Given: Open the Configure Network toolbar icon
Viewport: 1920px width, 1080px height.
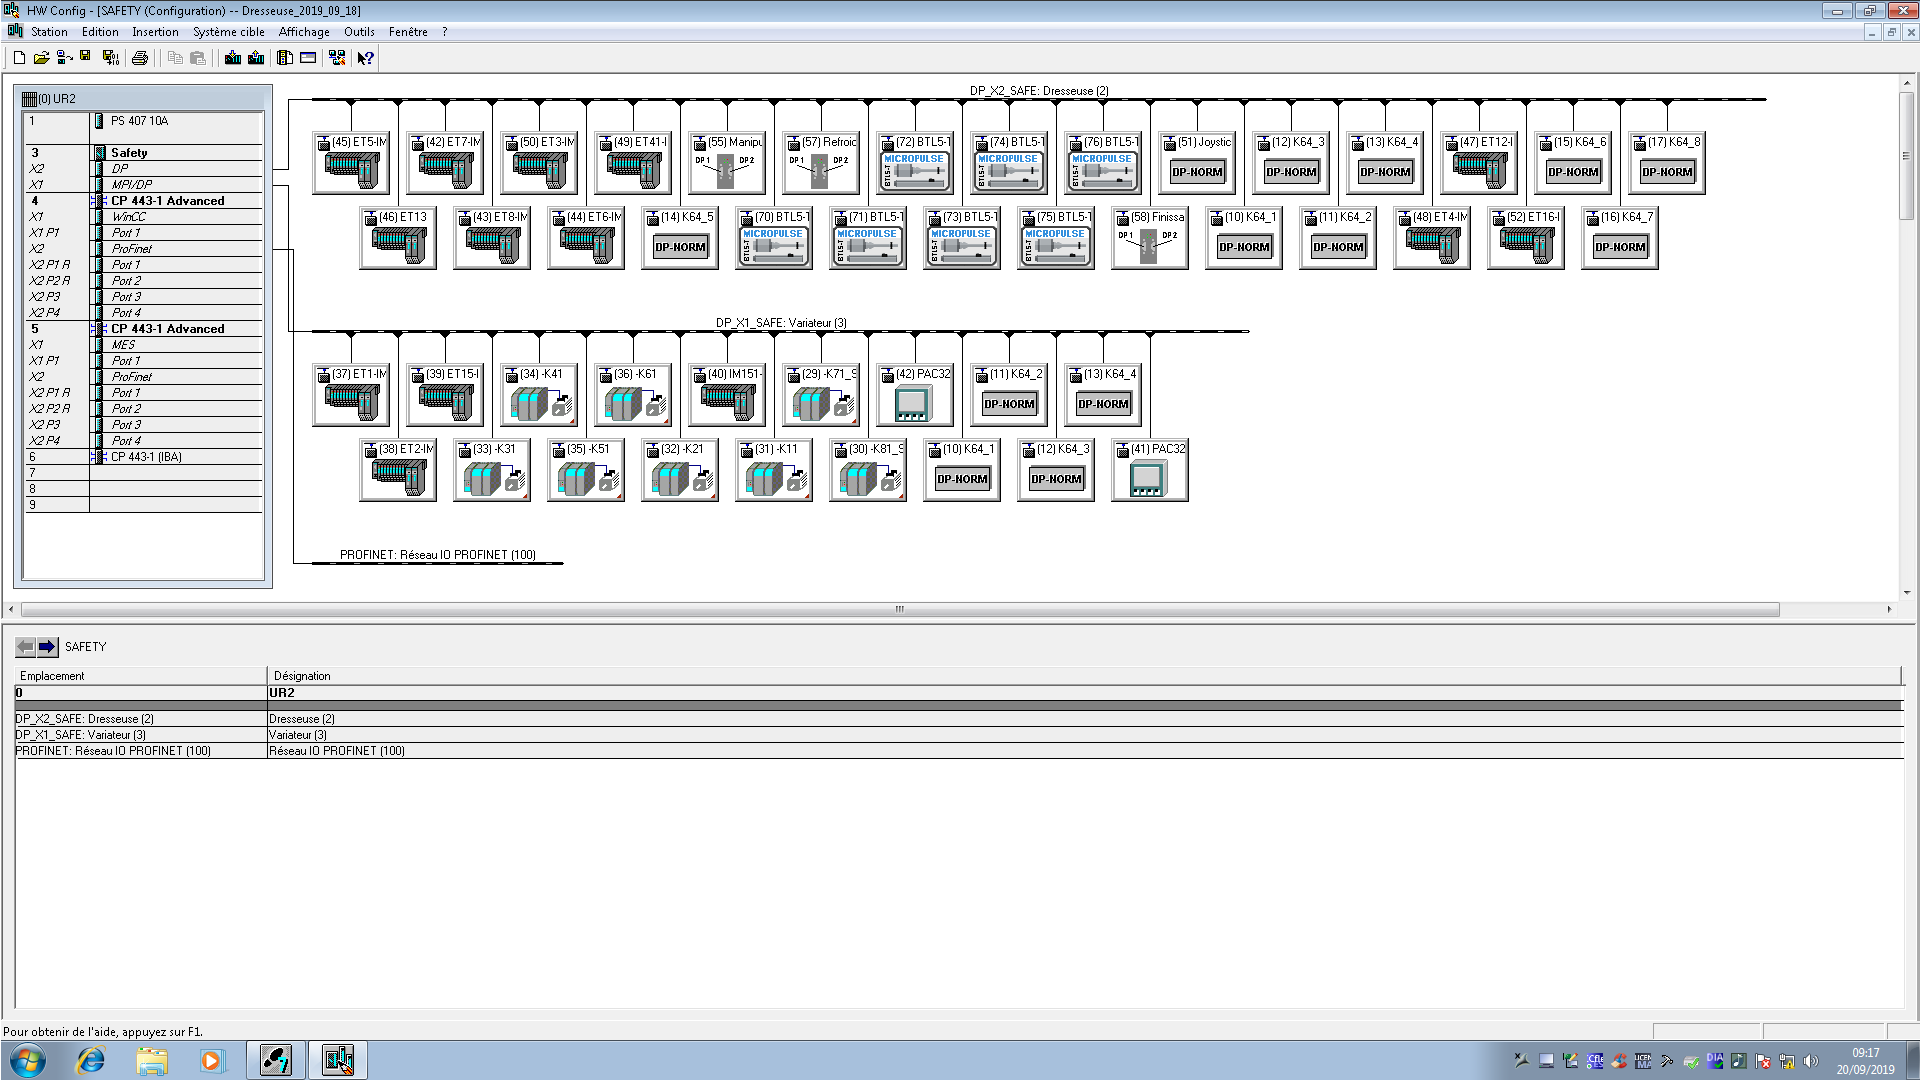Looking at the screenshot, I should point(337,58).
